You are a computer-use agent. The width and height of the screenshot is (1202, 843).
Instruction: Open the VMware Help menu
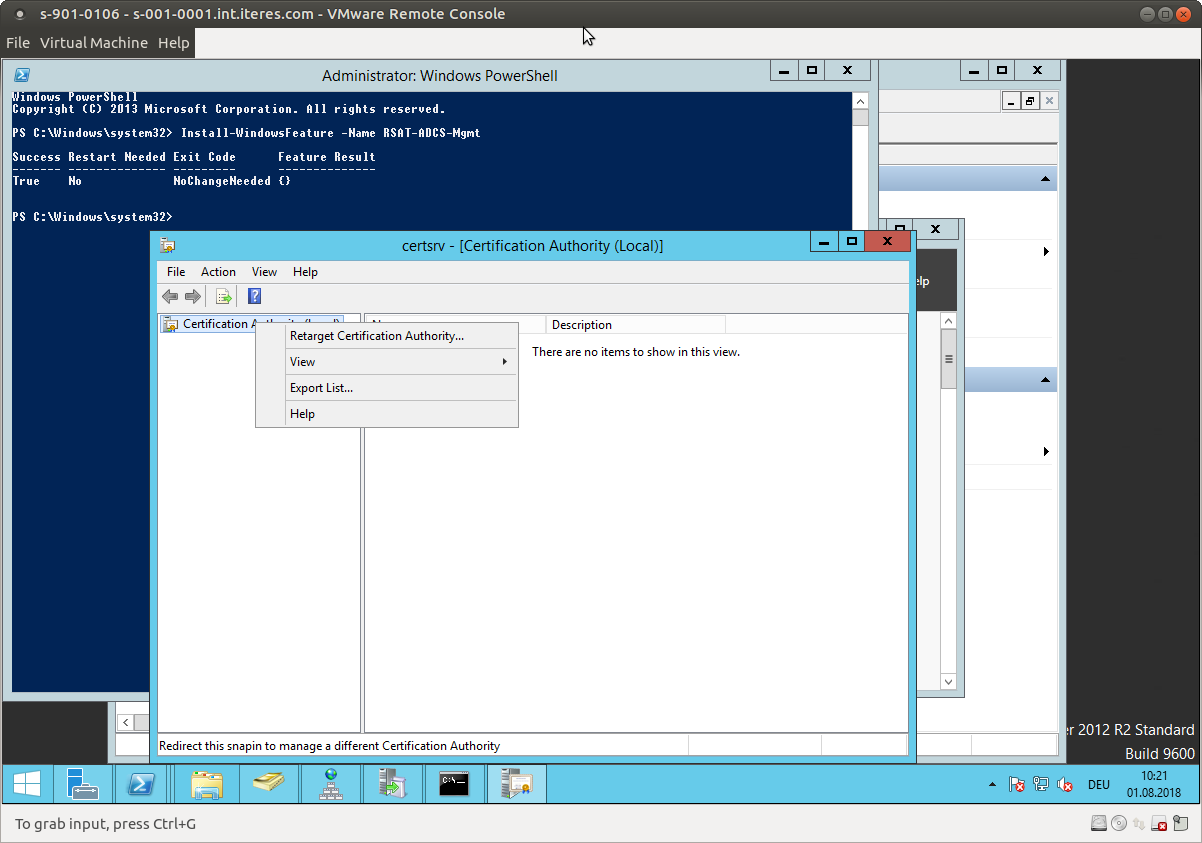173,43
